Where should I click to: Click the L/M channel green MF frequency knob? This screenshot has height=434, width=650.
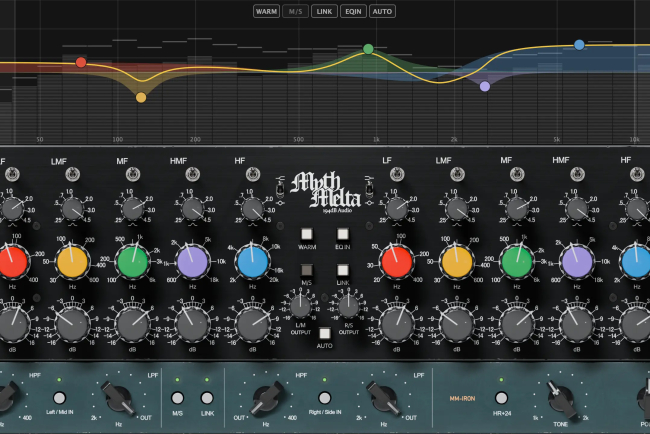coord(133,262)
